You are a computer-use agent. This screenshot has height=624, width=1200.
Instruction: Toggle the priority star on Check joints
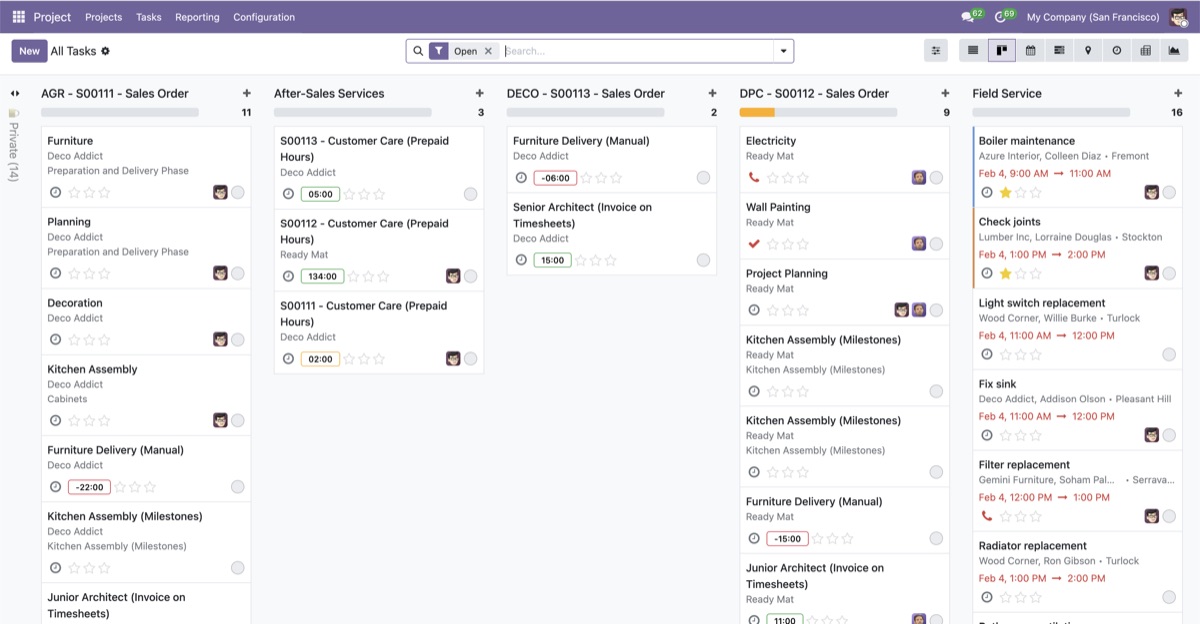tap(1006, 273)
